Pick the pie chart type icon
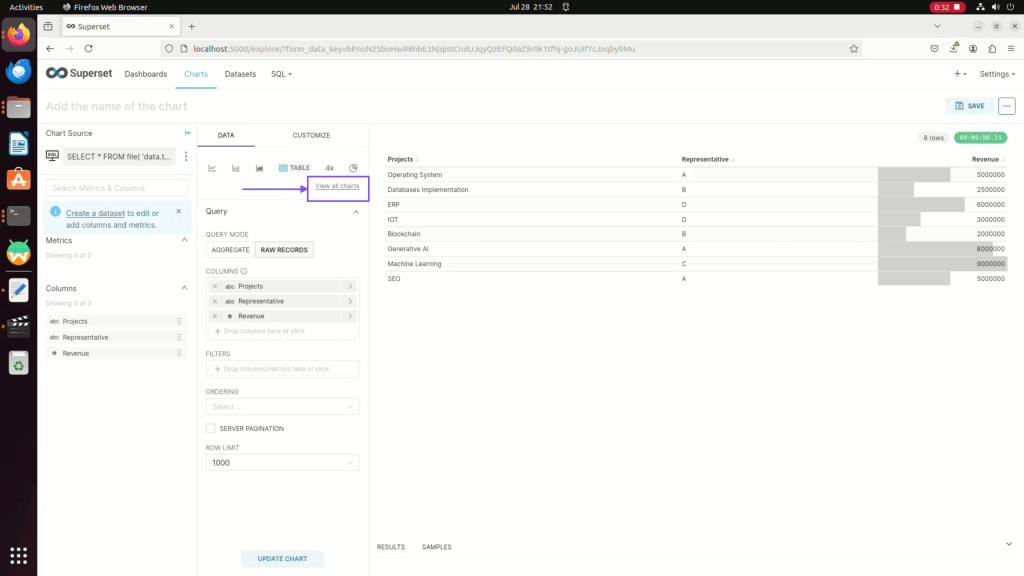The width and height of the screenshot is (1024, 576). (353, 168)
